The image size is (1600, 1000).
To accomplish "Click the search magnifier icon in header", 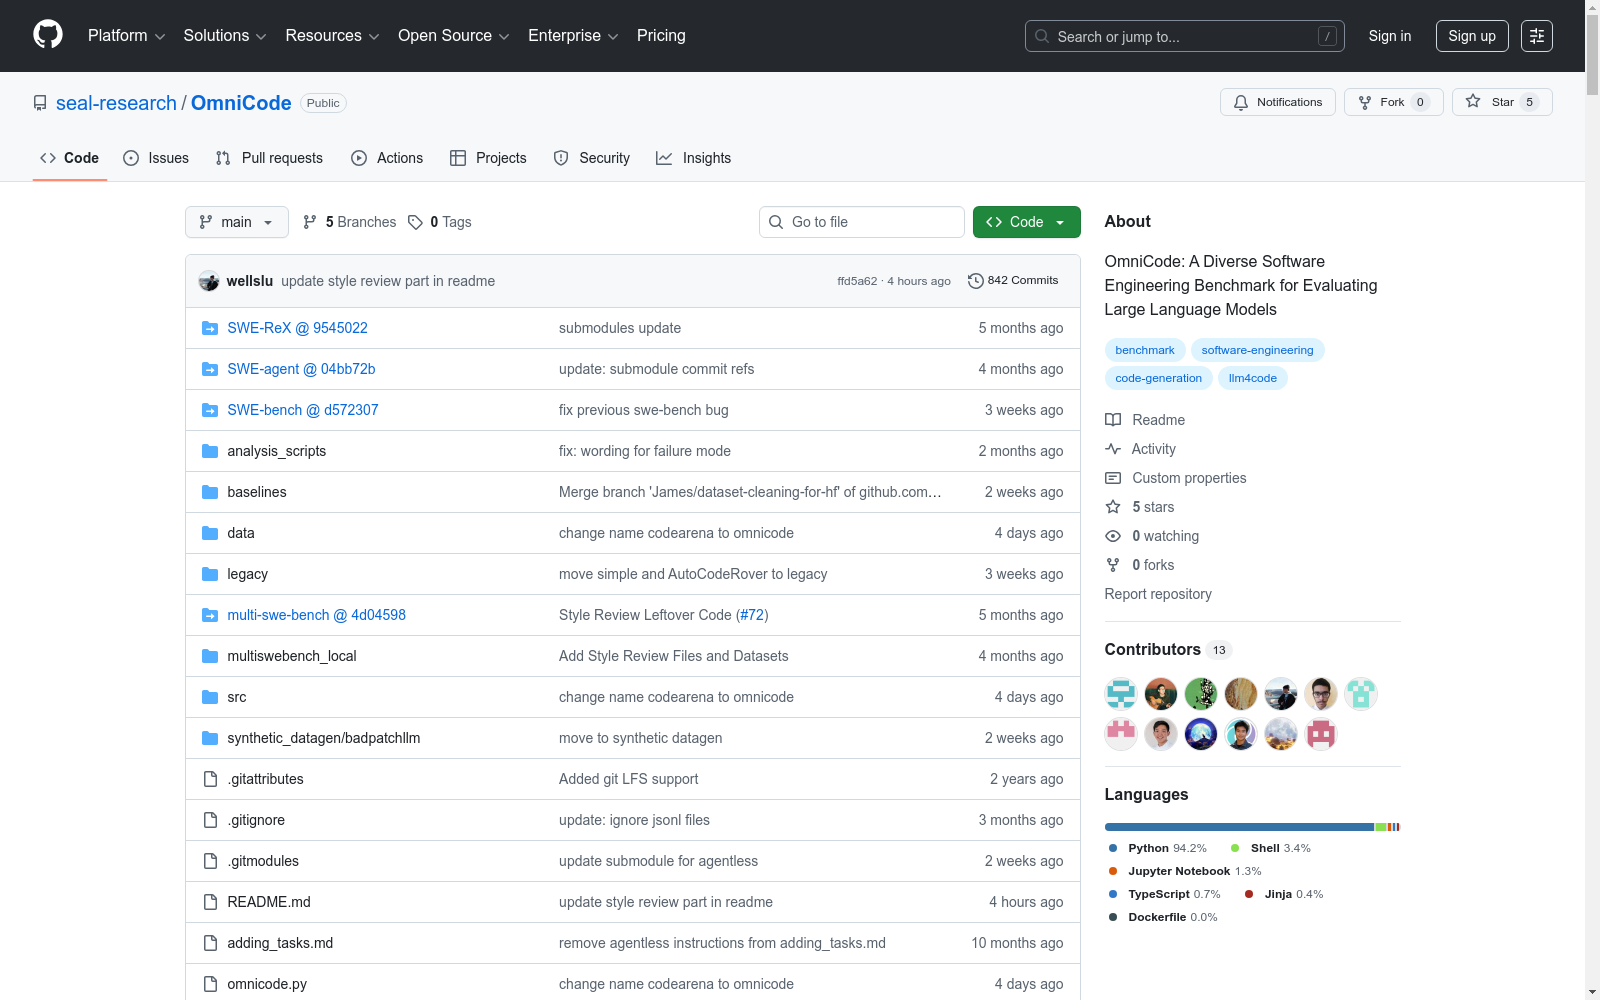I will pos(1042,36).
